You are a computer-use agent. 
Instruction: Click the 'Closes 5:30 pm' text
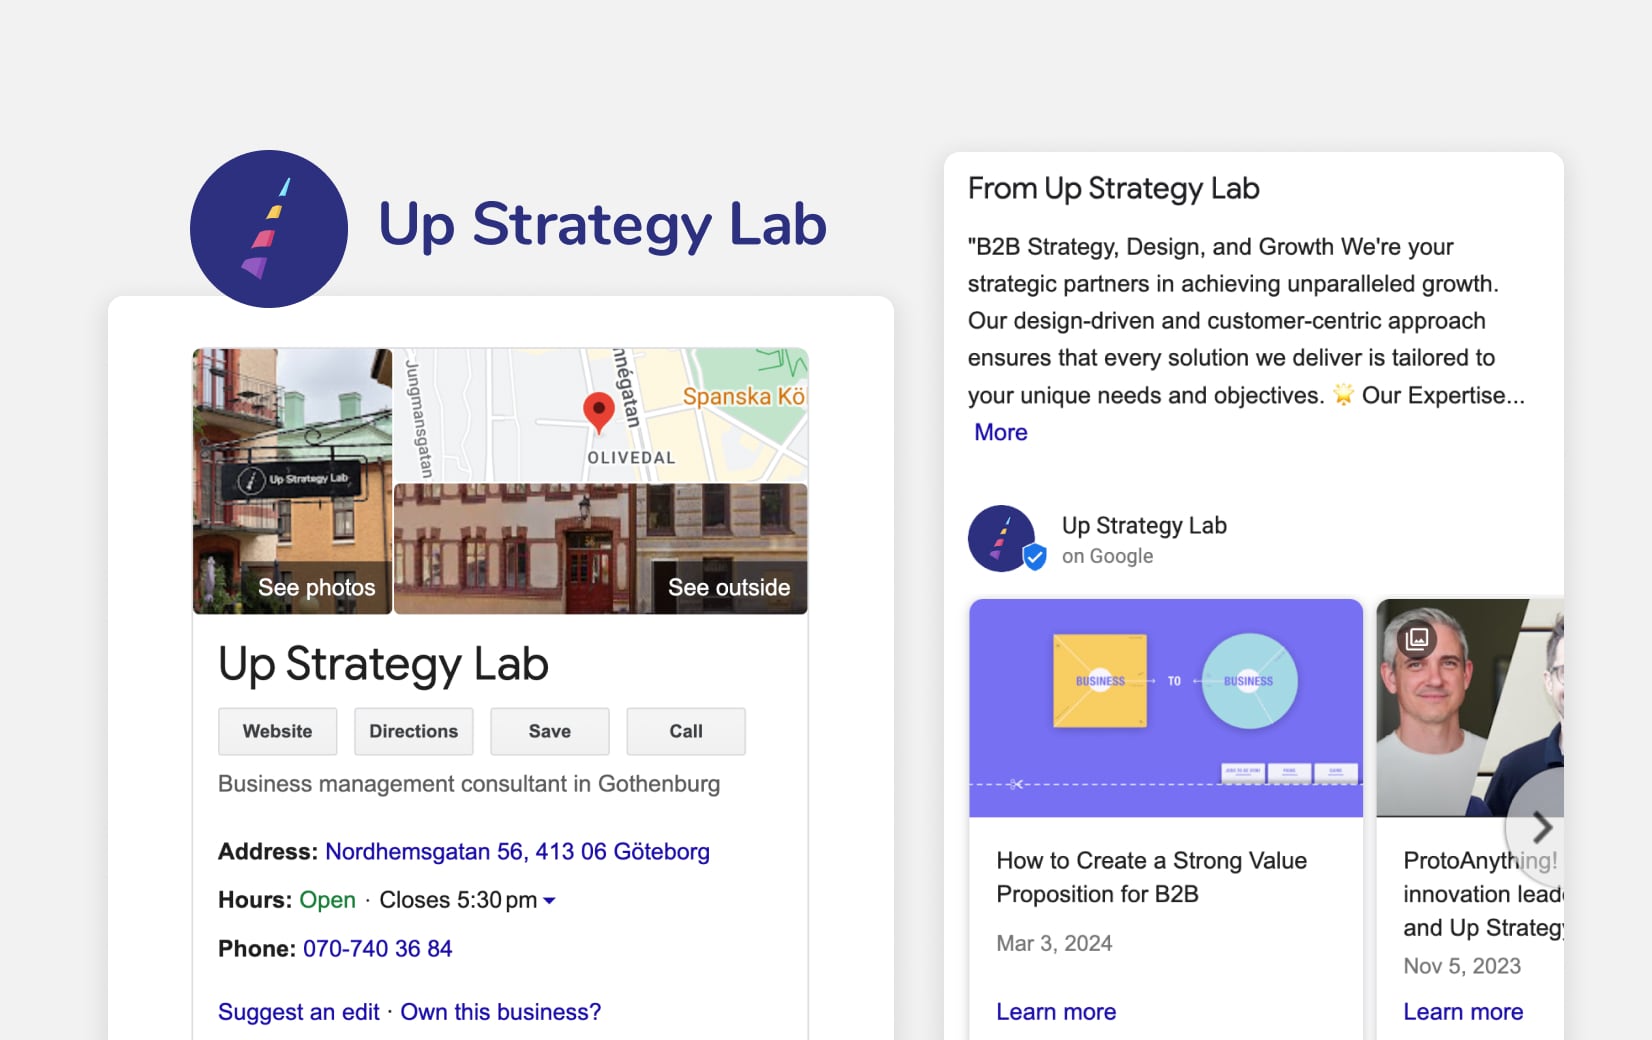458,900
